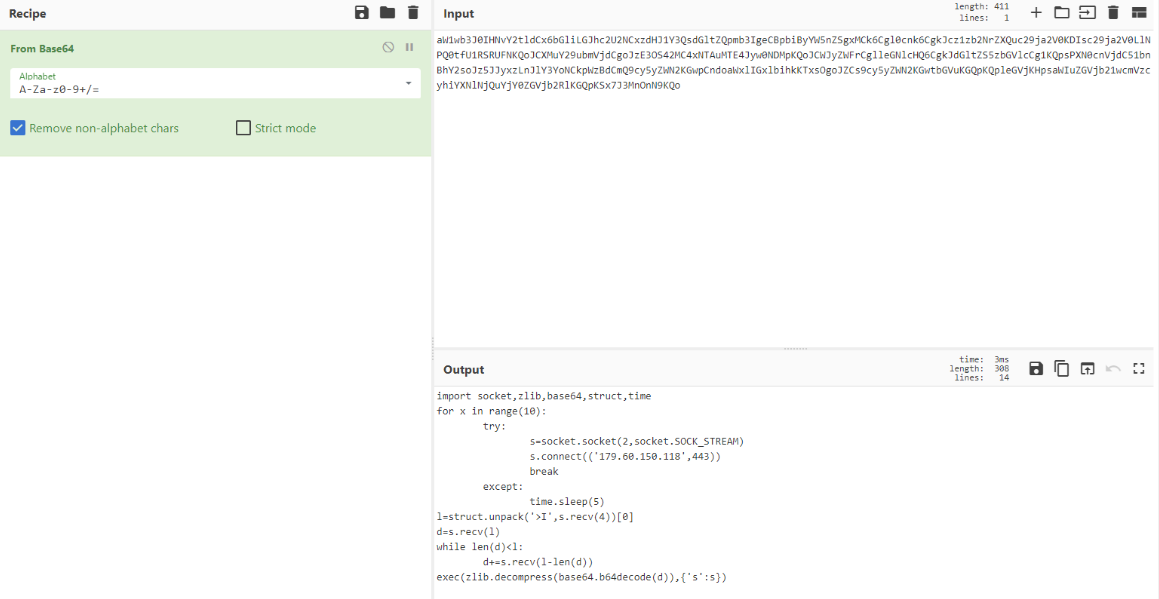Maximise the output pane
The image size is (1159, 599).
point(1138,368)
